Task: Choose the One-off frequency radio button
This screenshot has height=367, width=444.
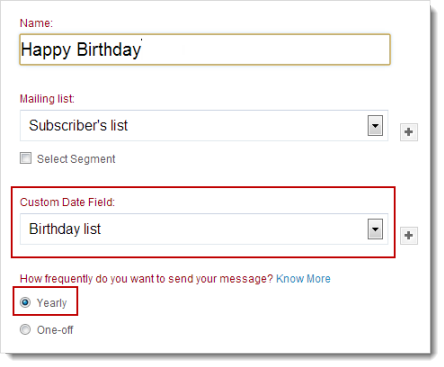Action: tap(25, 330)
